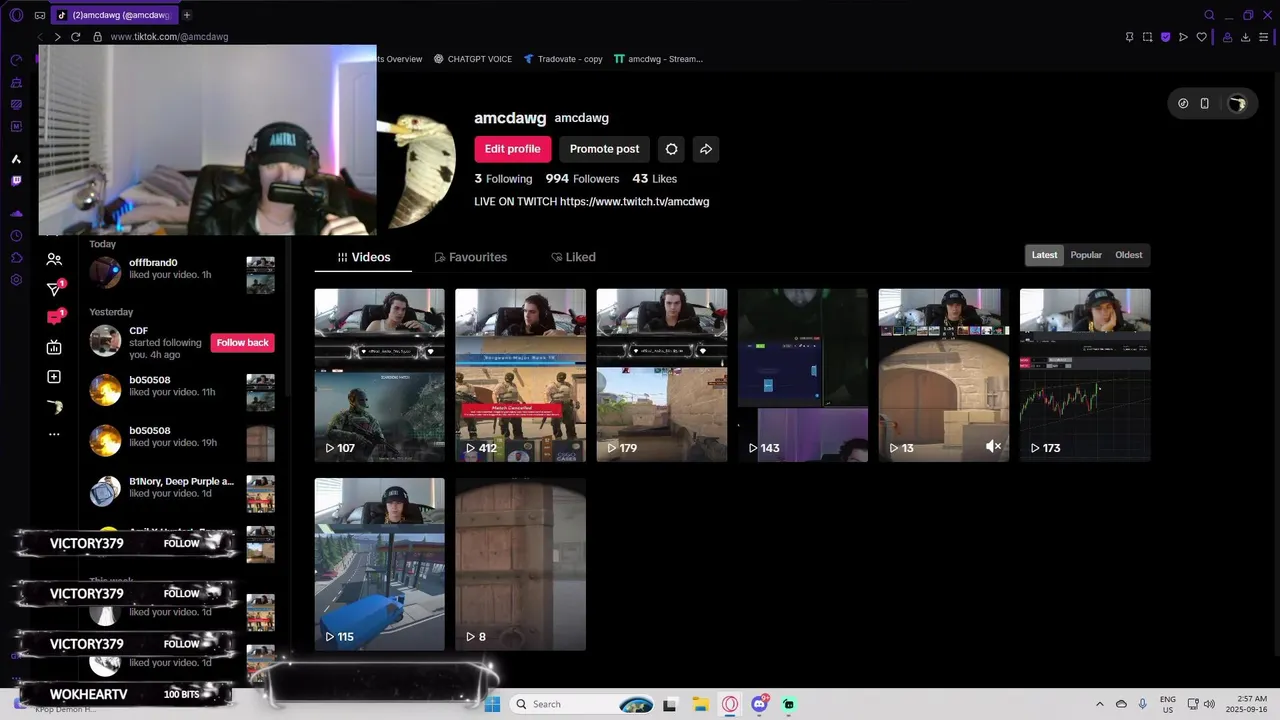
Task: Open the Tradovate - copy bookmark
Action: point(564,59)
